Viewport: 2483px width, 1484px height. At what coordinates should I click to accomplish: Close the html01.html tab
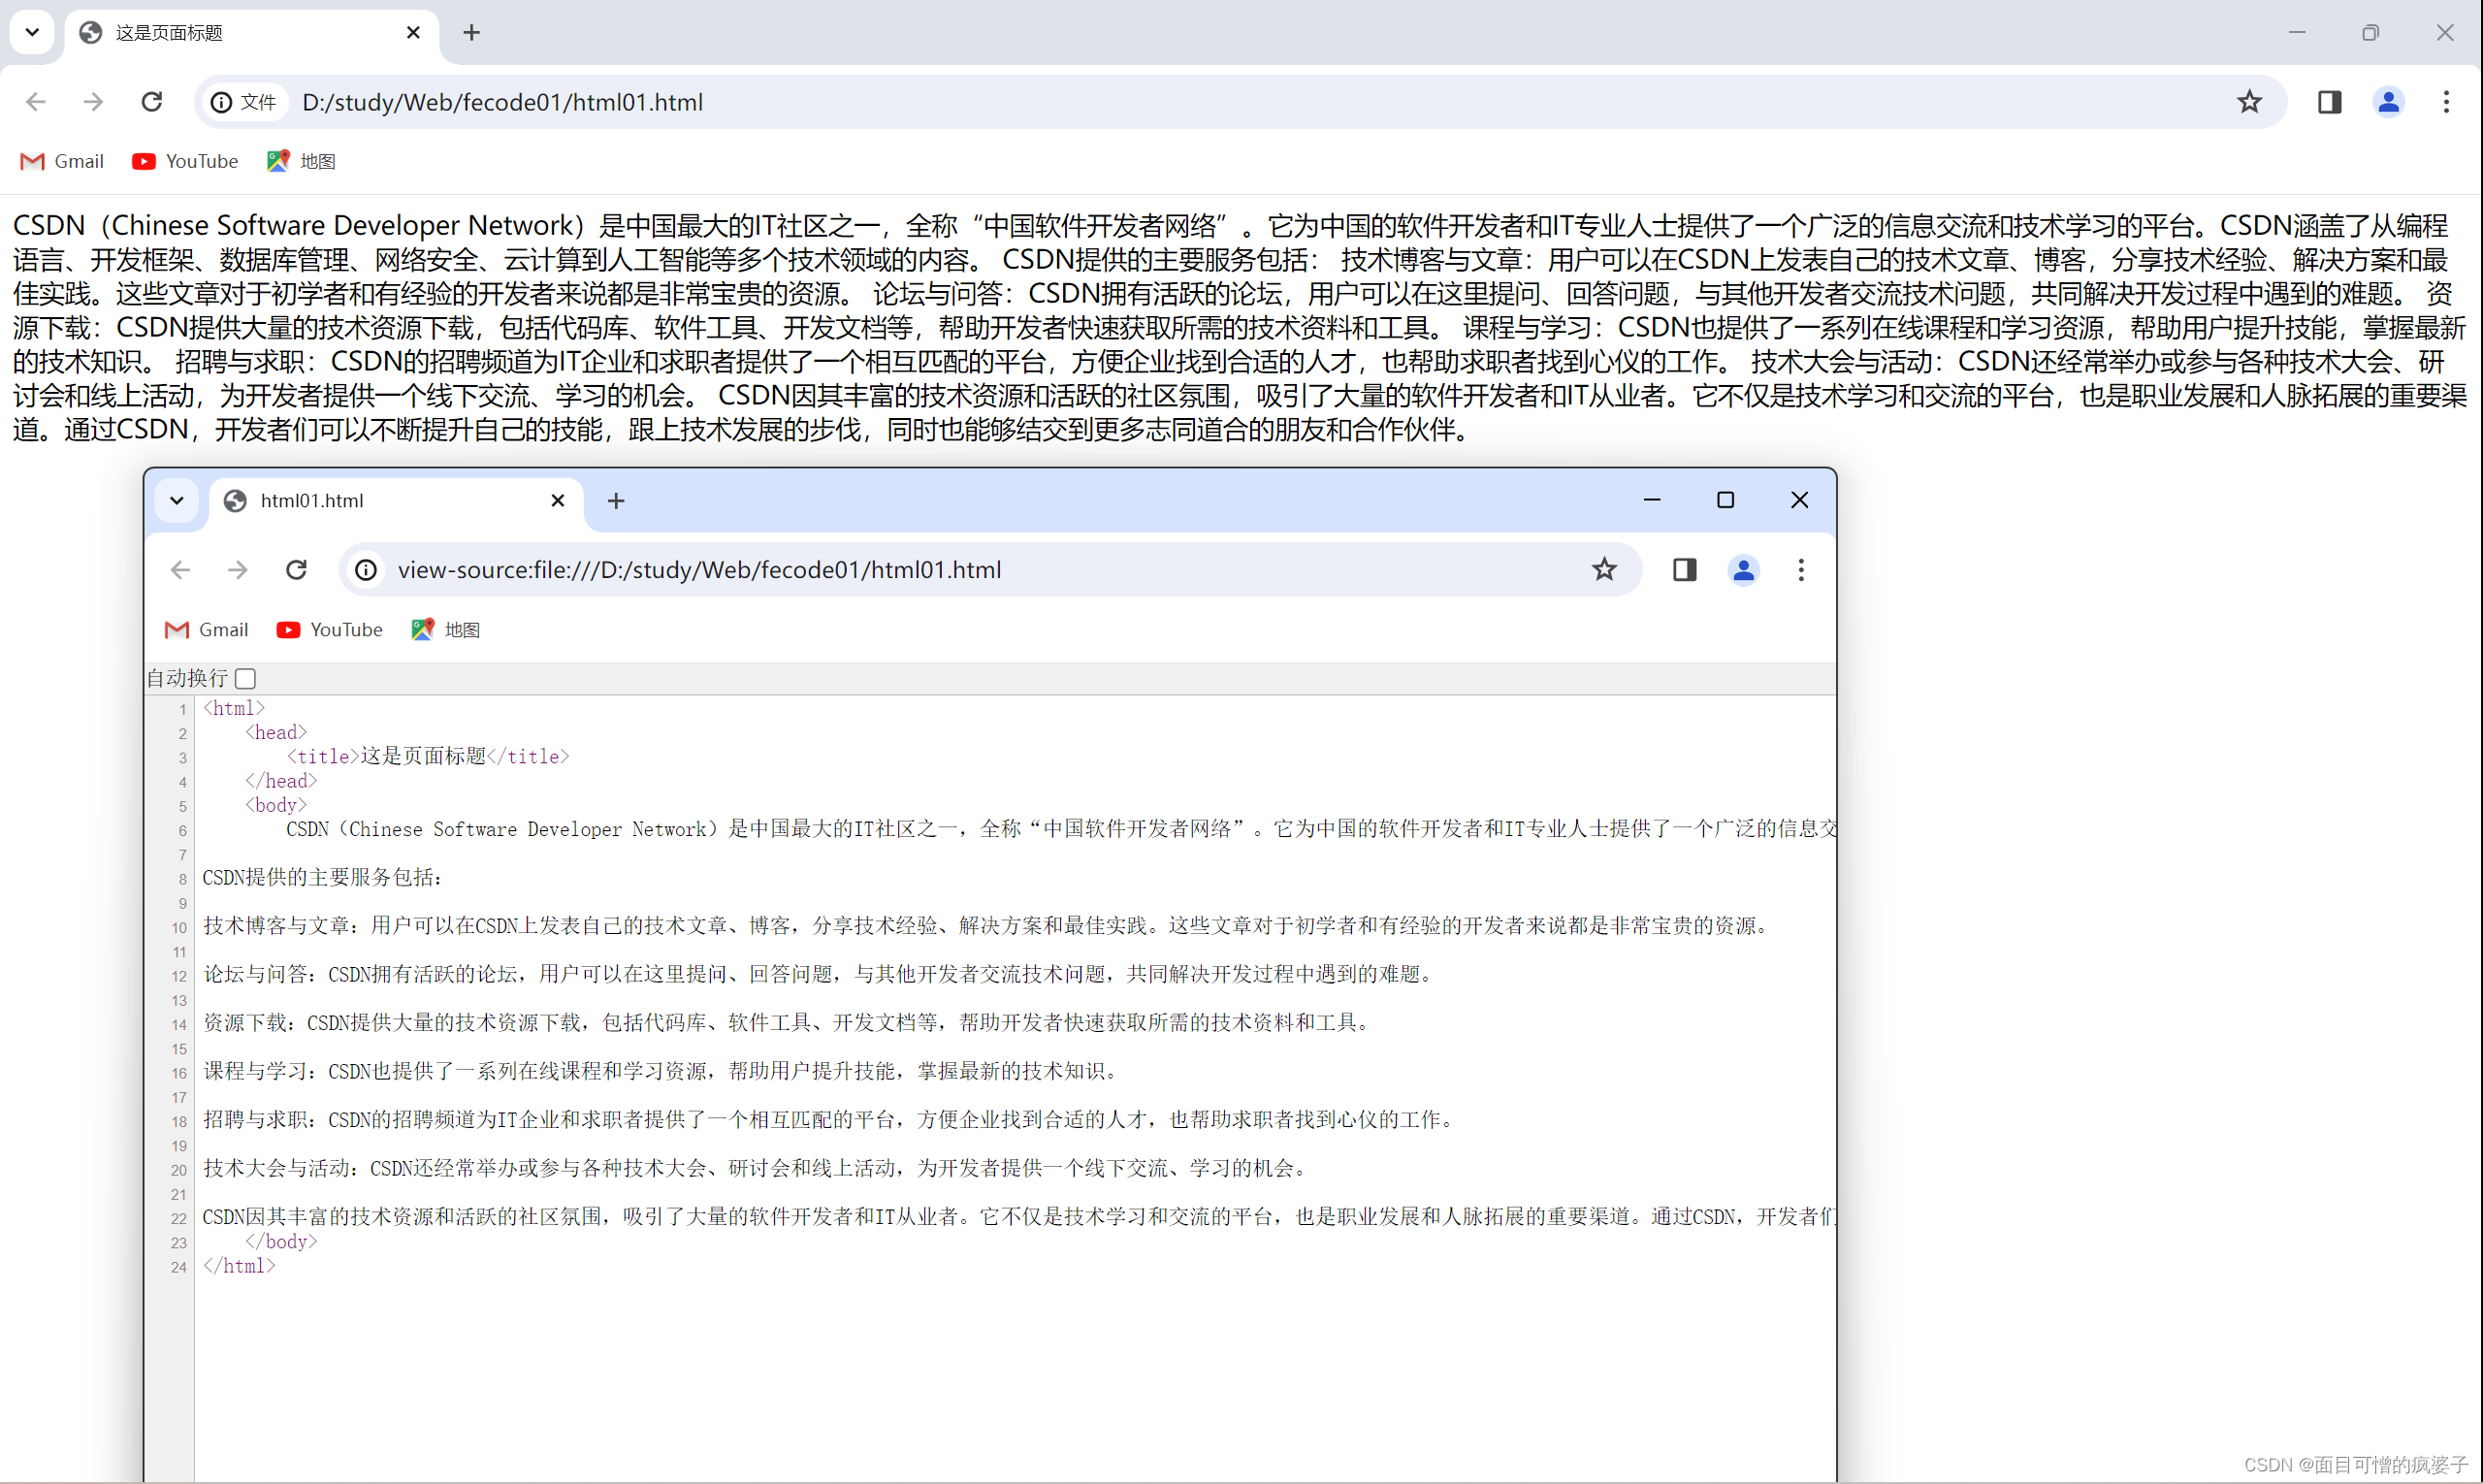pos(558,501)
